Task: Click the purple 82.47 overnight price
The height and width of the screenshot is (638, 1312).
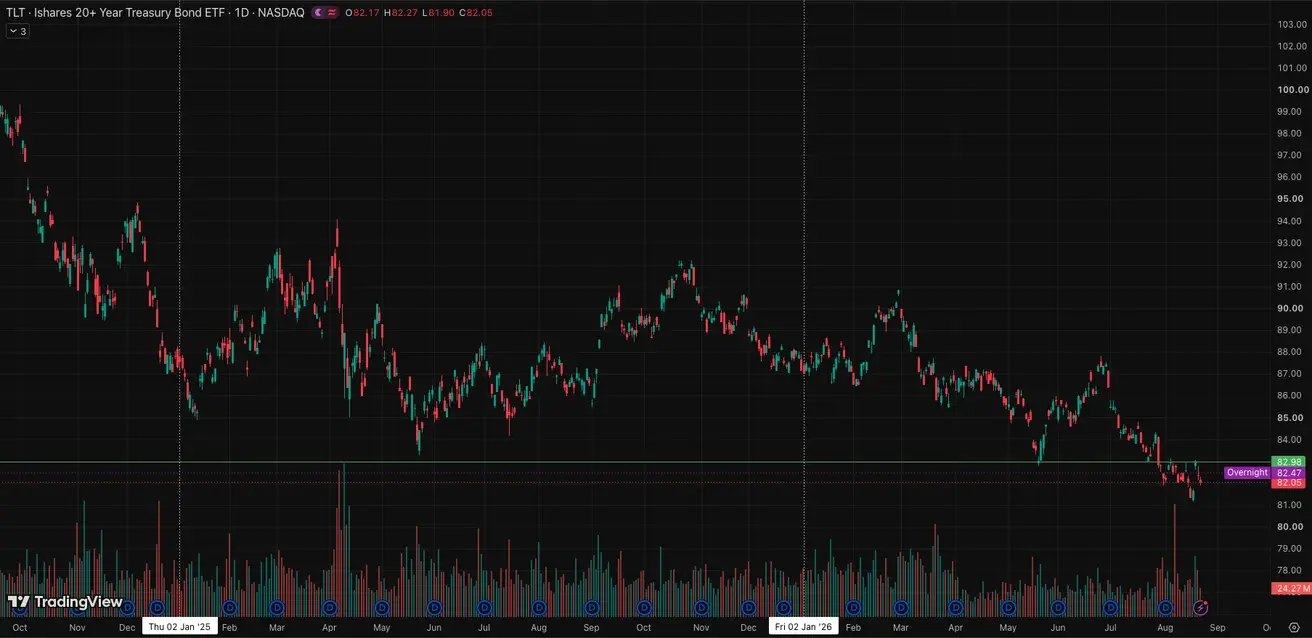Action: (1289, 472)
